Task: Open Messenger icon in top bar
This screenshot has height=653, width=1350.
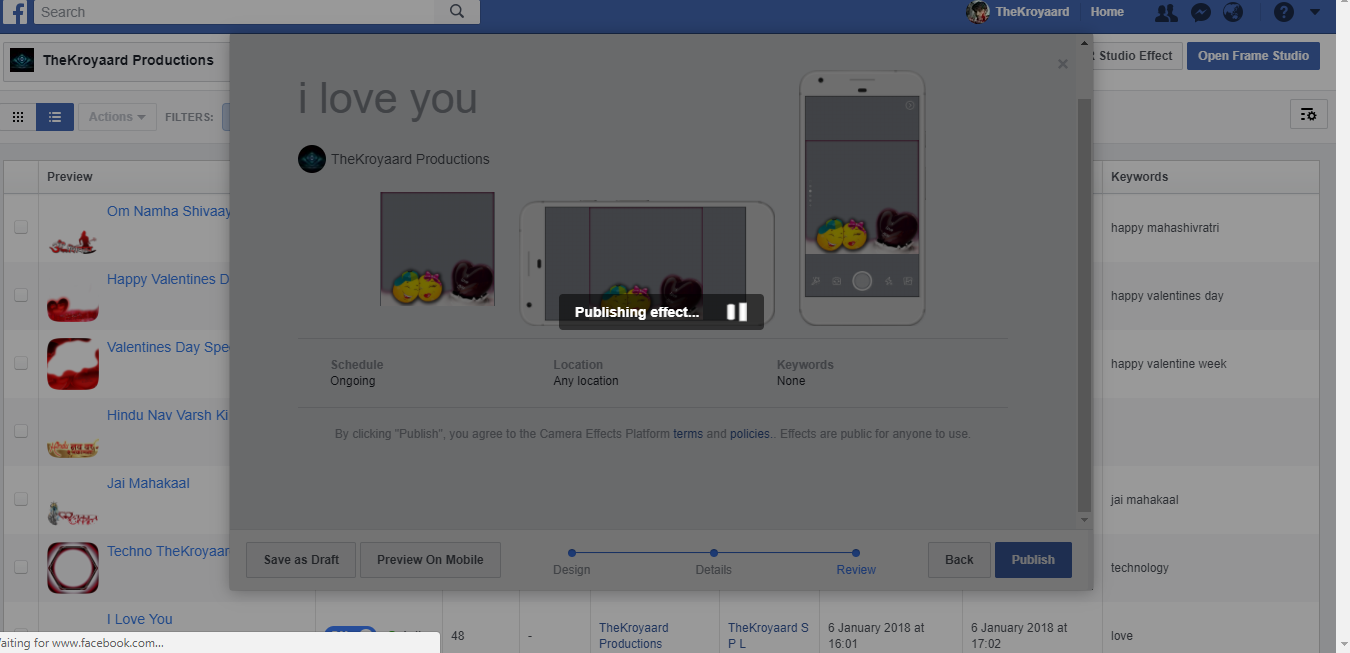Action: pyautogui.click(x=1201, y=12)
